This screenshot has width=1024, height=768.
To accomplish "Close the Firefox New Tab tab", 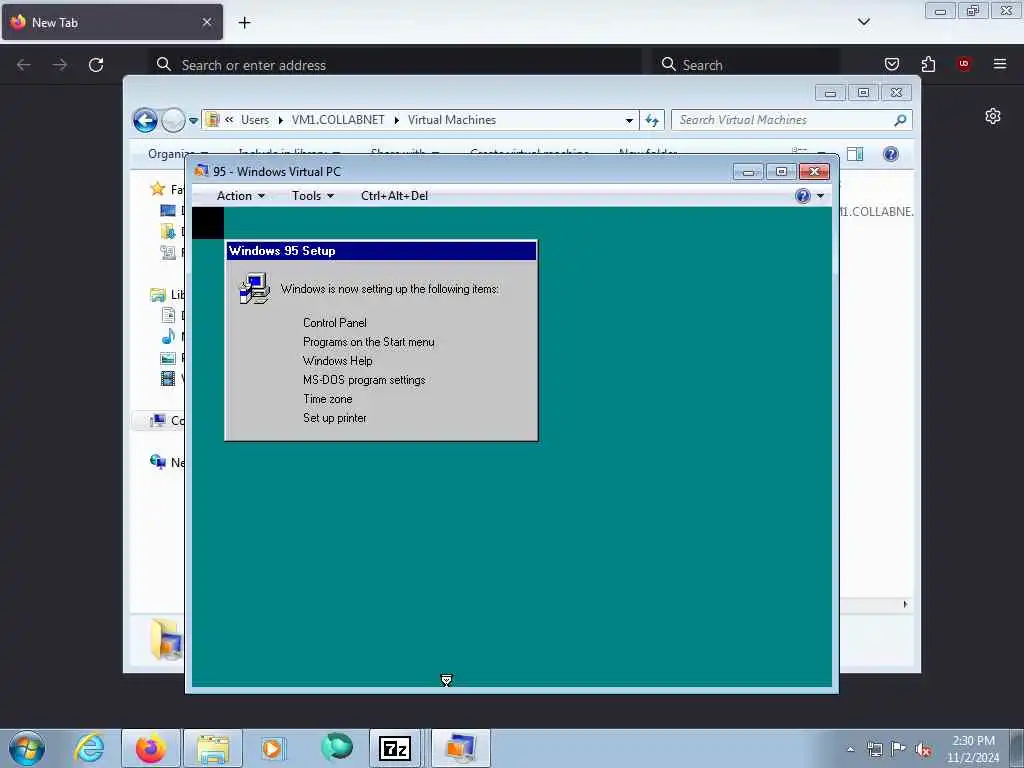I will (207, 22).
